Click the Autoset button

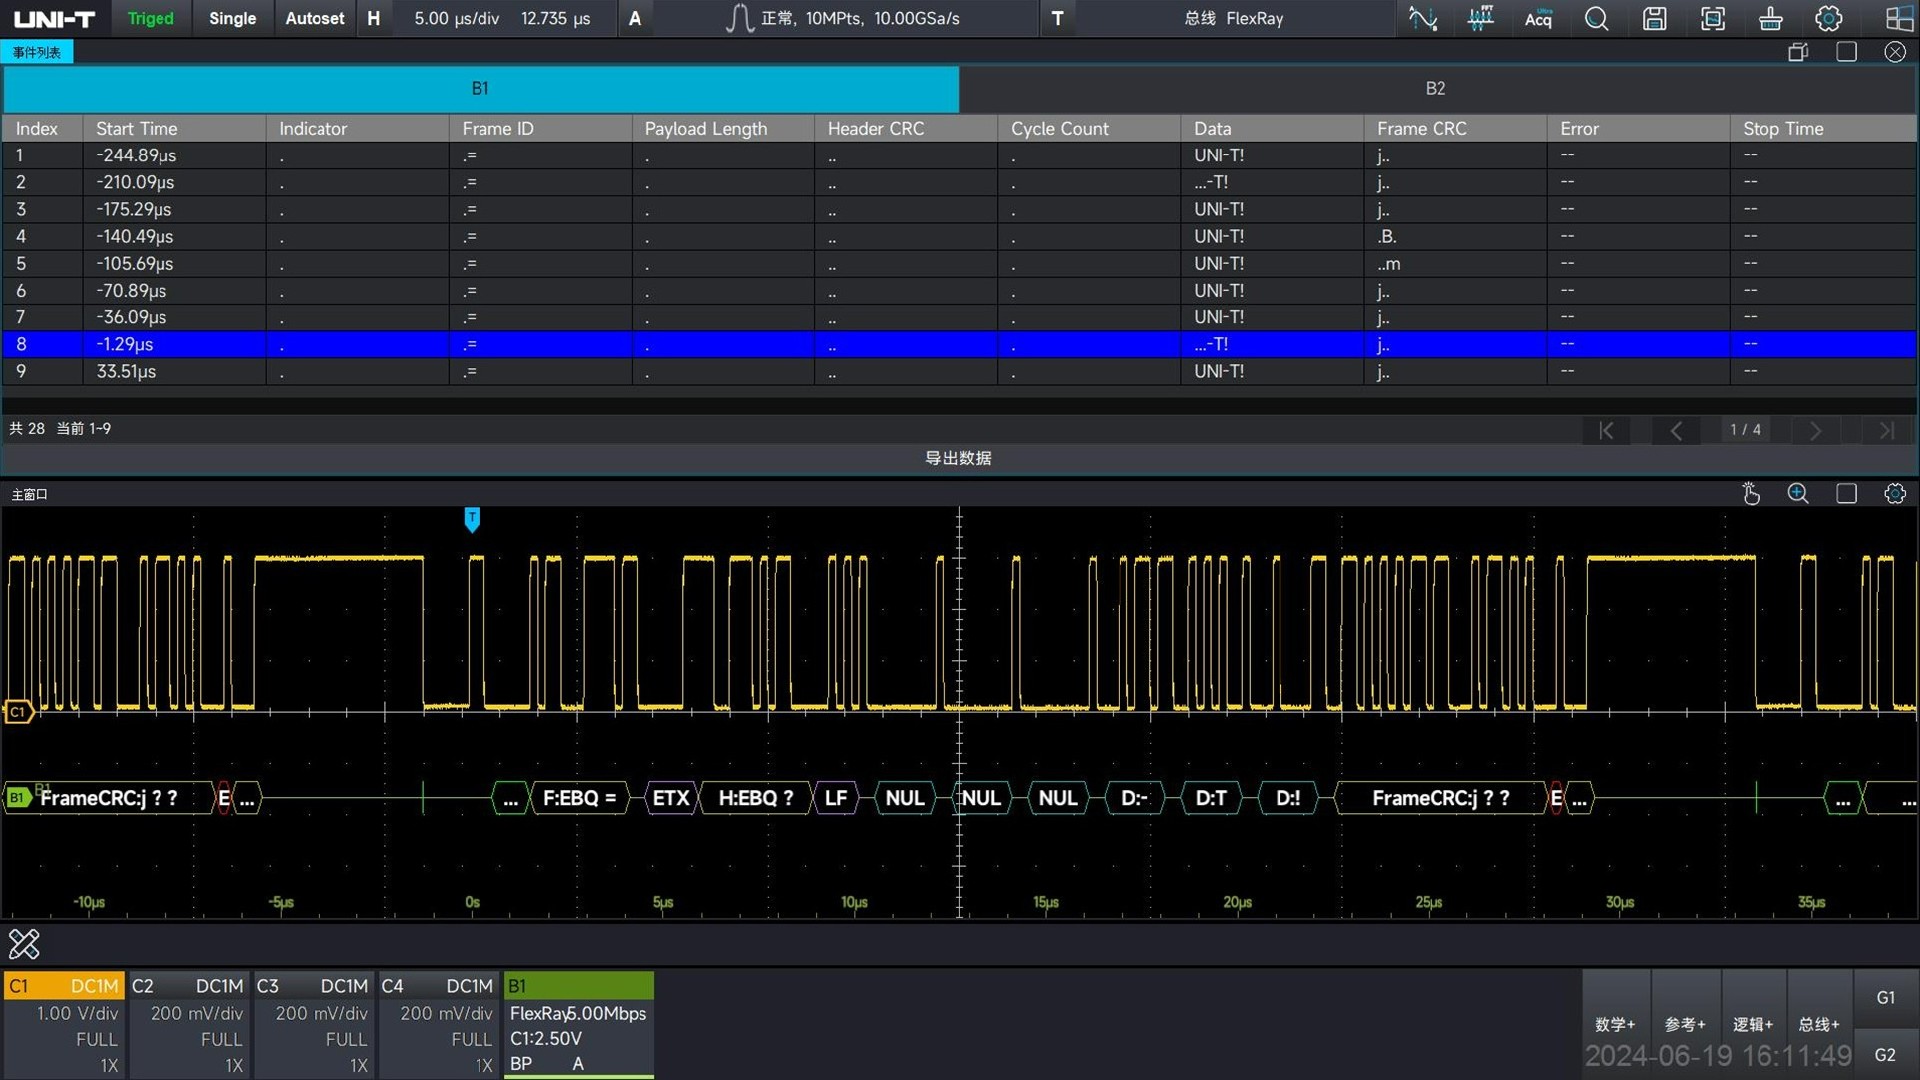(x=314, y=18)
